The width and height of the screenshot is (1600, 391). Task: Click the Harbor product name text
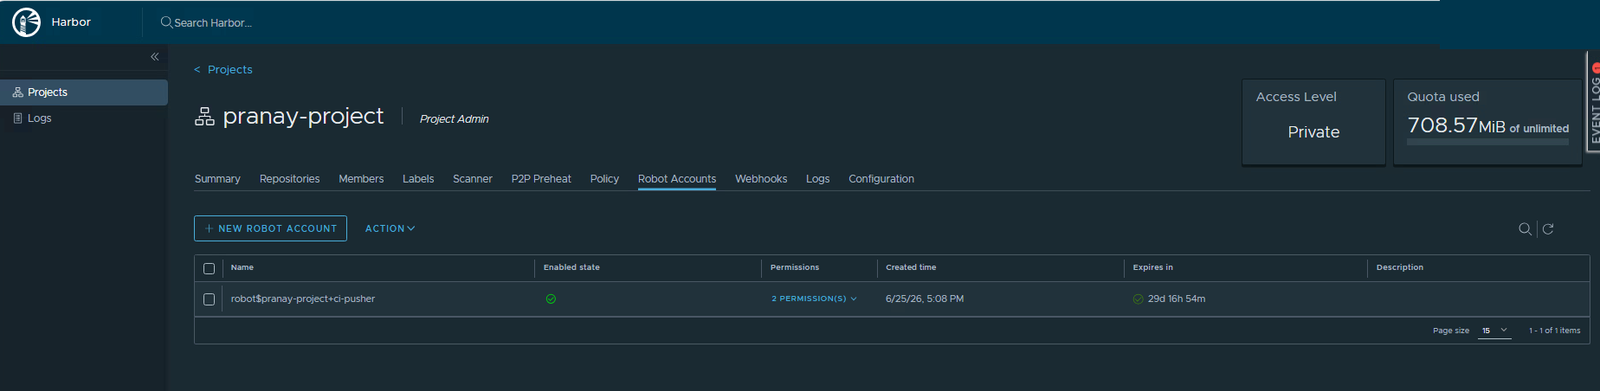tap(71, 22)
